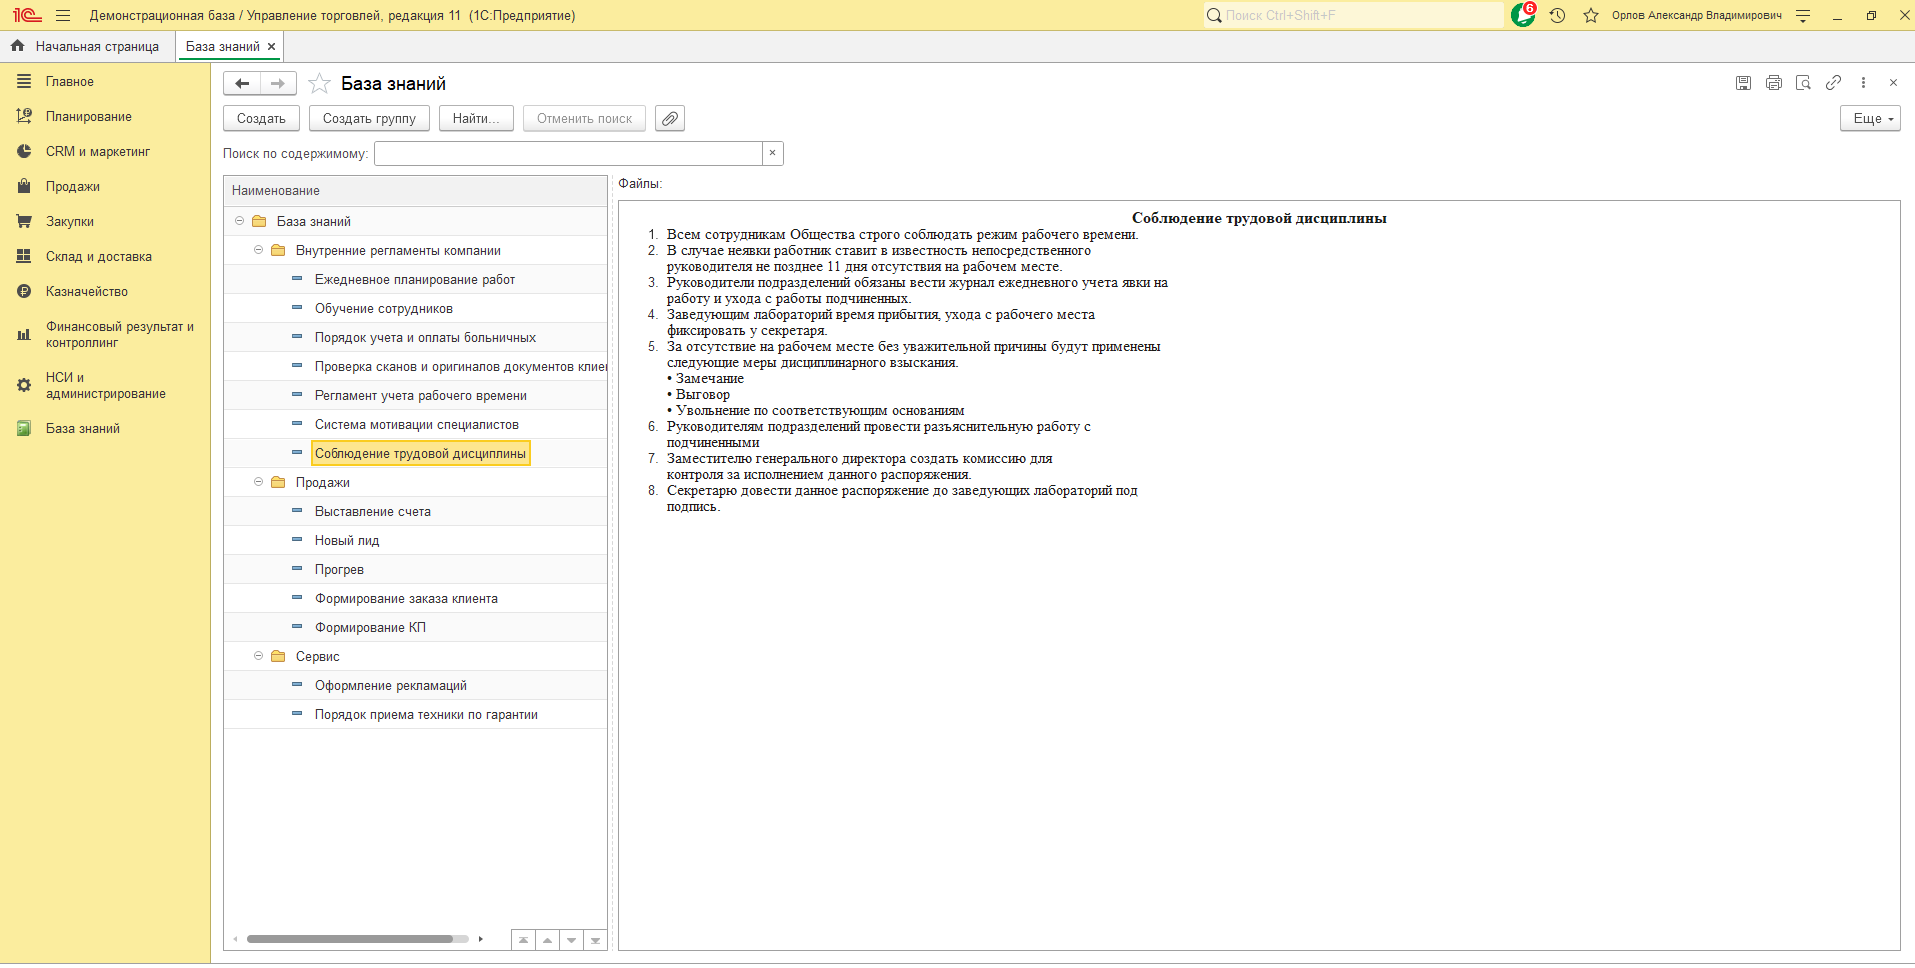This screenshot has height=968, width=1915.
Task: Click the paperclip attach files button
Action: pyautogui.click(x=670, y=119)
